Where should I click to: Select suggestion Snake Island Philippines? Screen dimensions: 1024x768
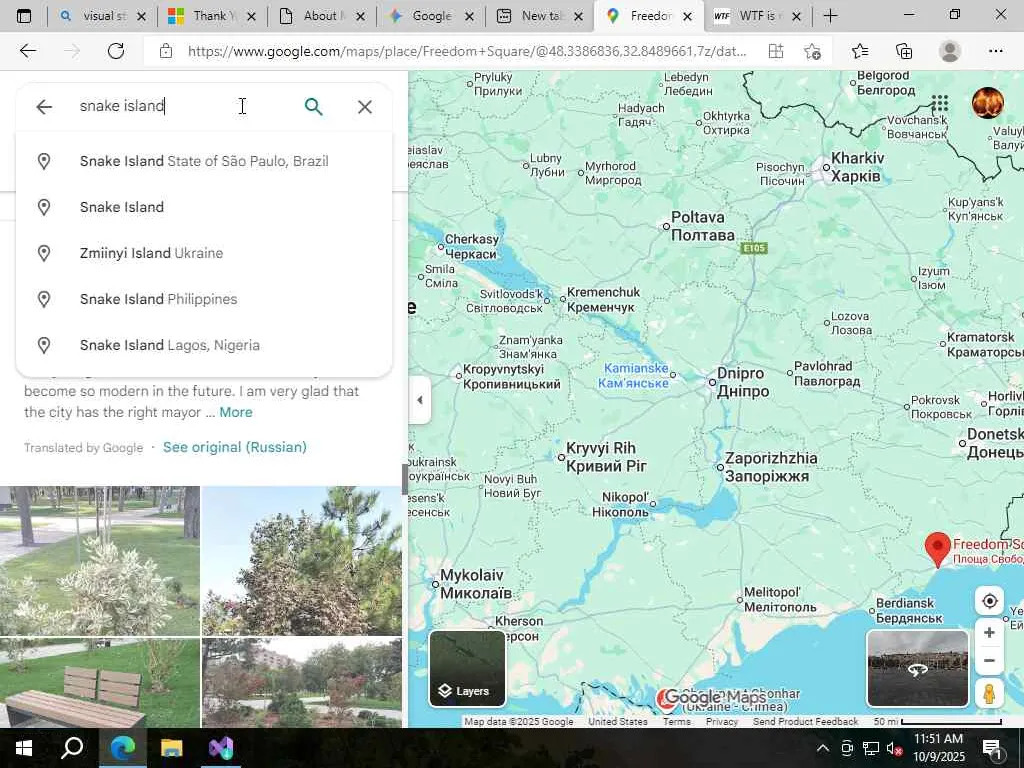click(204, 299)
